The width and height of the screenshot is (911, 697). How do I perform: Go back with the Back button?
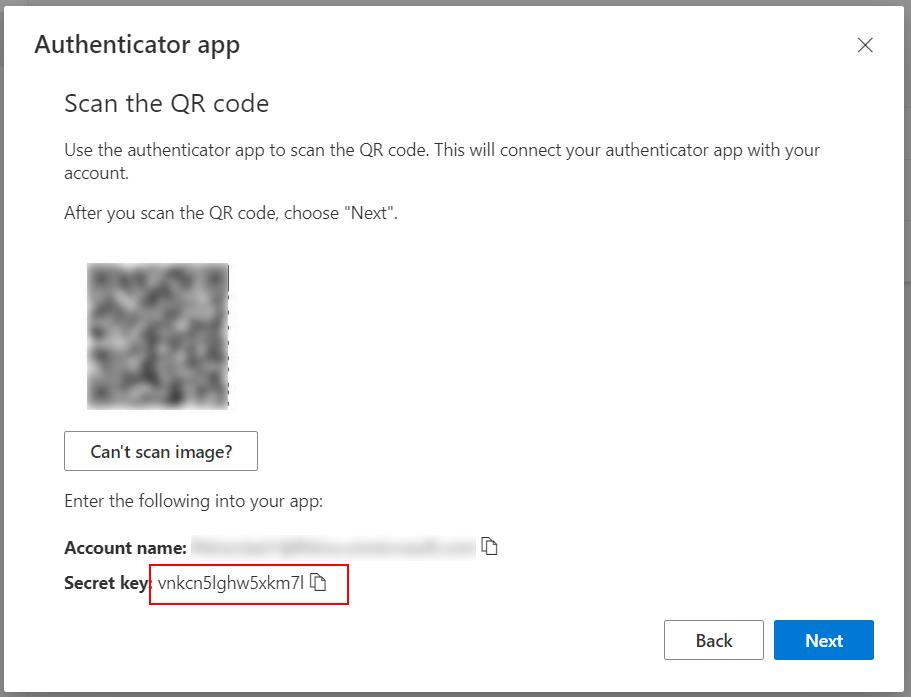[713, 640]
